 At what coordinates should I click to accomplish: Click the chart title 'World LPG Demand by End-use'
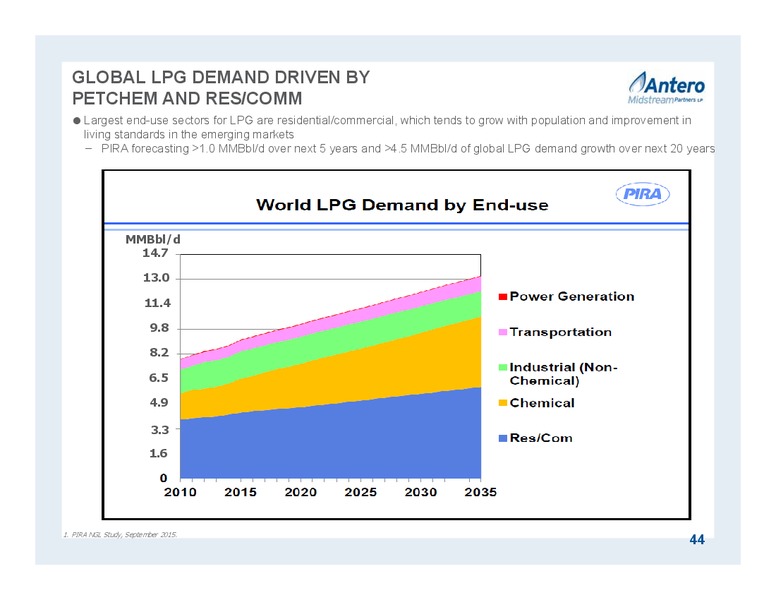402,205
